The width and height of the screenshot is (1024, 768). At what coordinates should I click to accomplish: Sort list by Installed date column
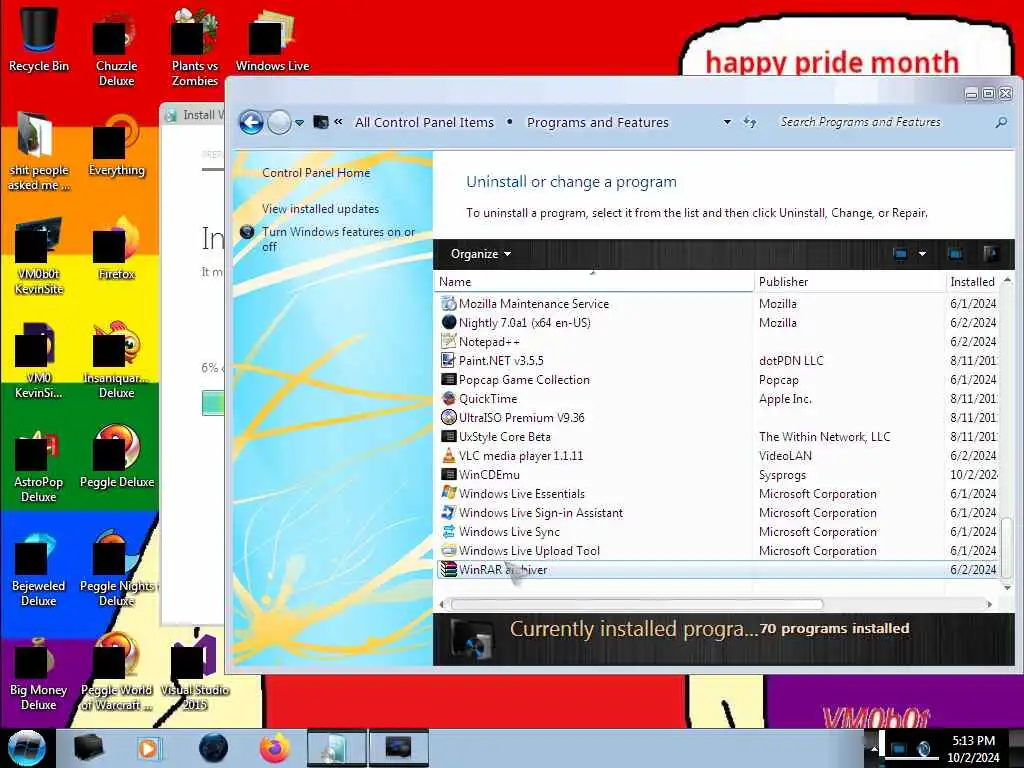point(973,281)
